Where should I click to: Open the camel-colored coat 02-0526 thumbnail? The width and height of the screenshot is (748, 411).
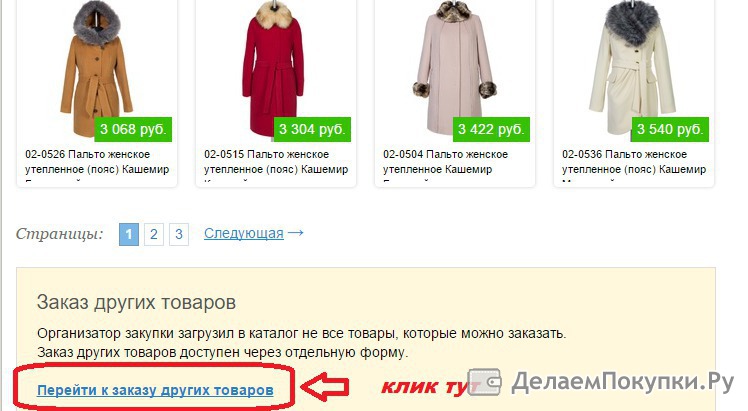pyautogui.click(x=96, y=70)
